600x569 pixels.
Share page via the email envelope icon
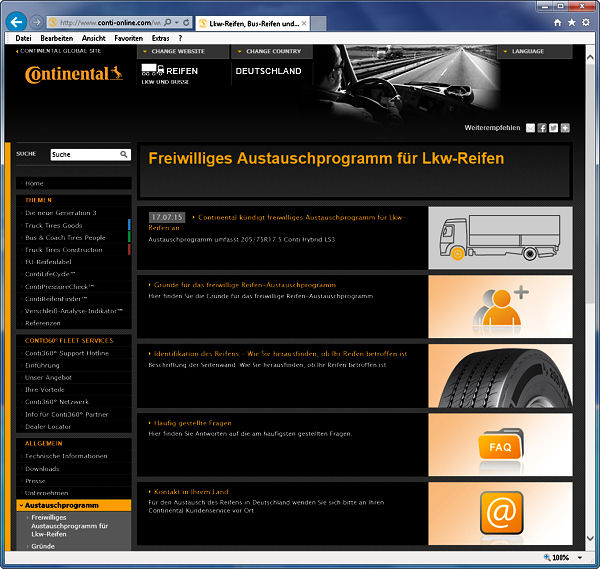click(x=530, y=128)
